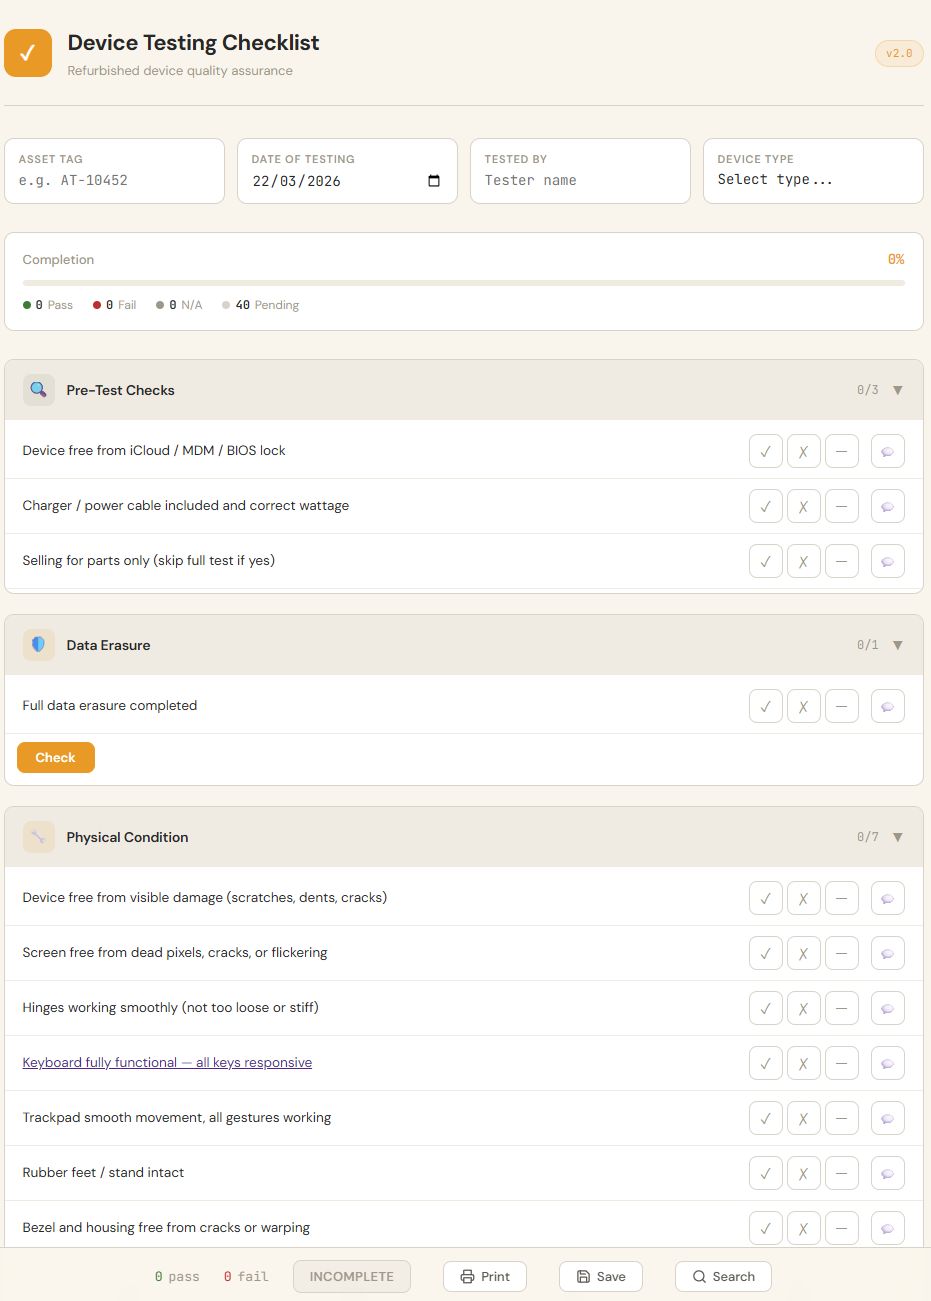Image resolution: width=931 pixels, height=1301 pixels.
Task: Click the comment bubble for iCloud lock check
Action: [x=887, y=451]
